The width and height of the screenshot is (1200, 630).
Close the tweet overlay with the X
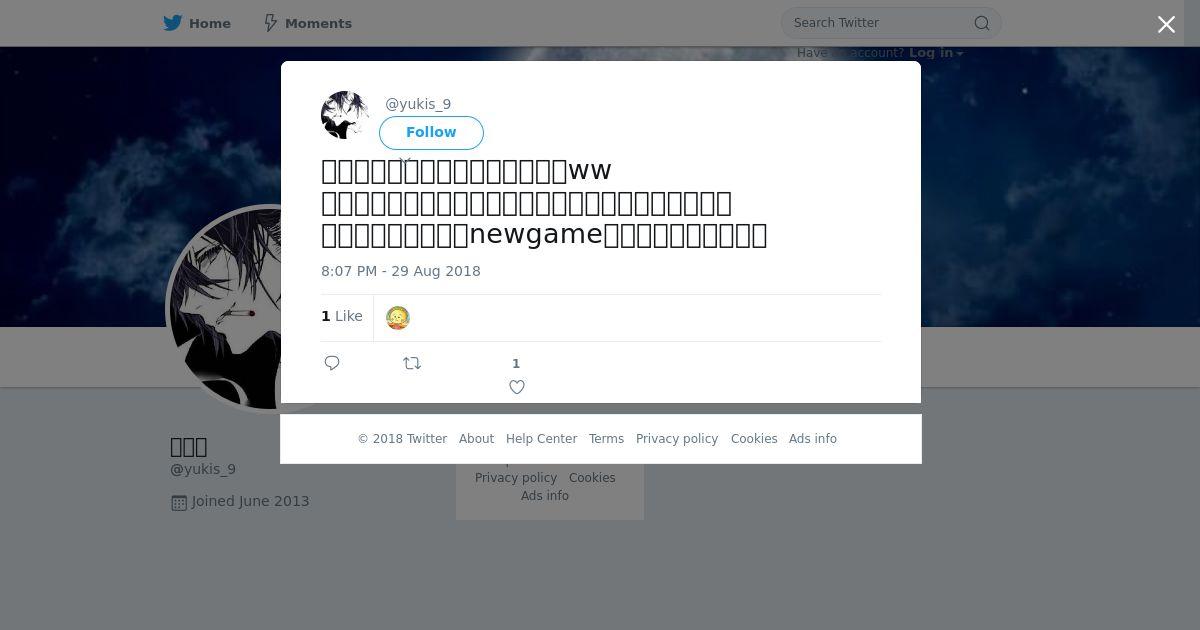tap(1166, 25)
